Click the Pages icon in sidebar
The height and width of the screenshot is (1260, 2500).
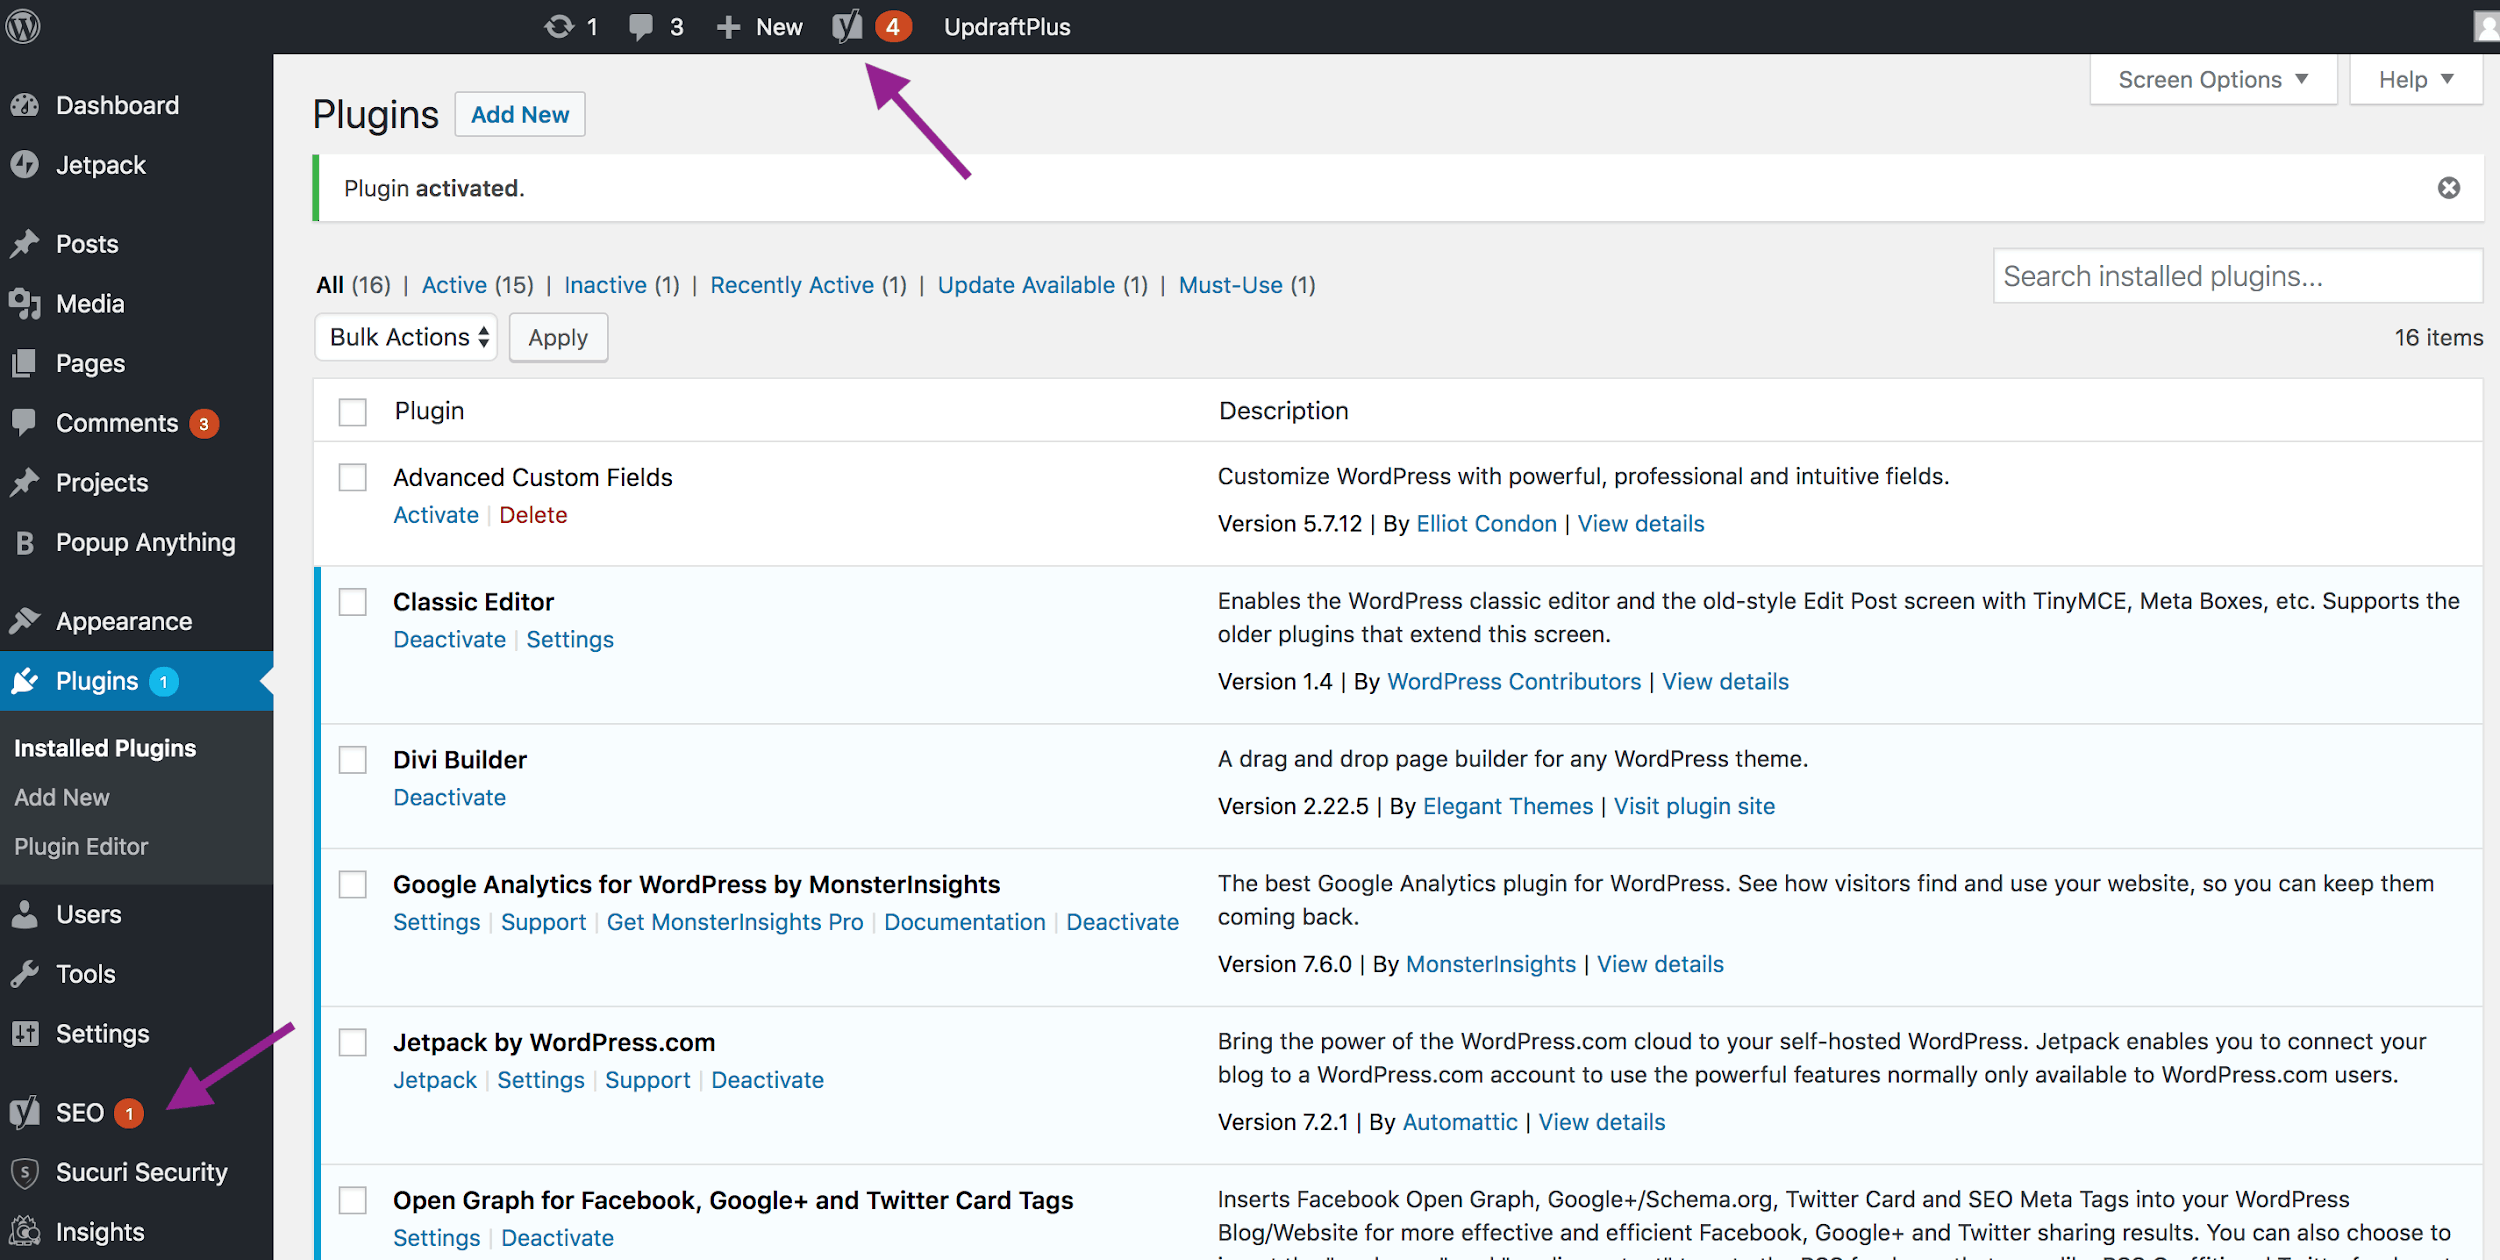[25, 363]
